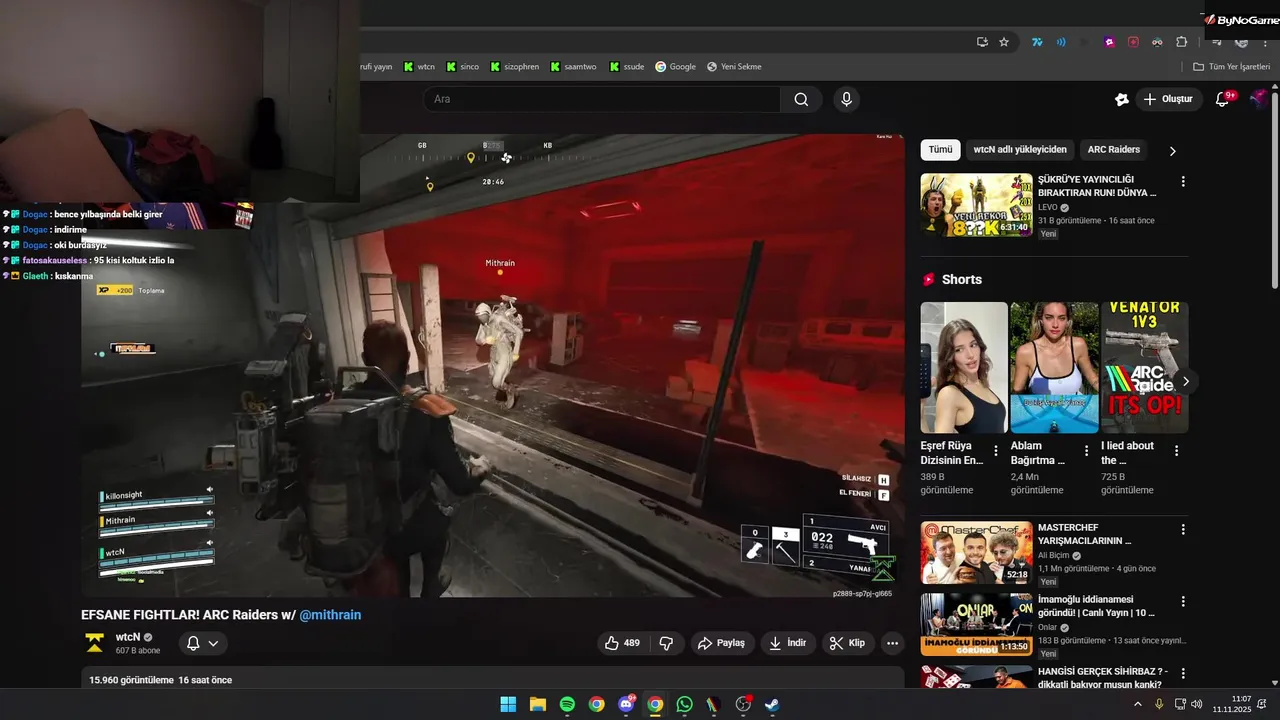Open the Tüm Yer İşaretleri bookmarks folder

click(x=1230, y=67)
